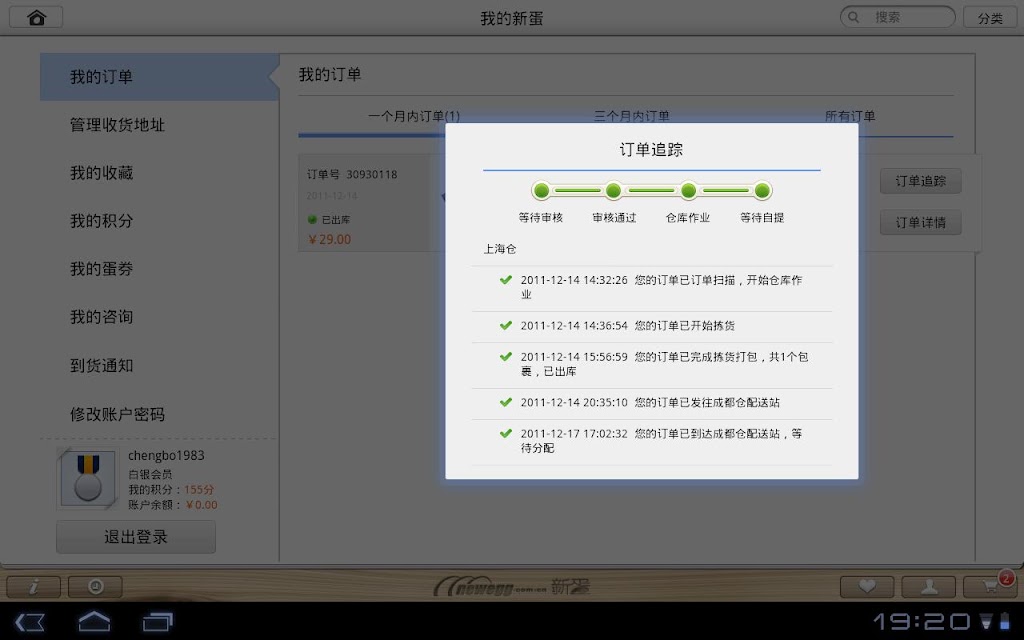
Task: Click the search field magnifier
Action: click(853, 18)
